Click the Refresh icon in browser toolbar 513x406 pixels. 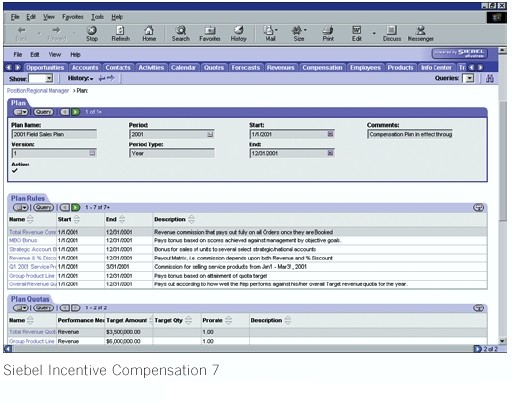pos(120,30)
